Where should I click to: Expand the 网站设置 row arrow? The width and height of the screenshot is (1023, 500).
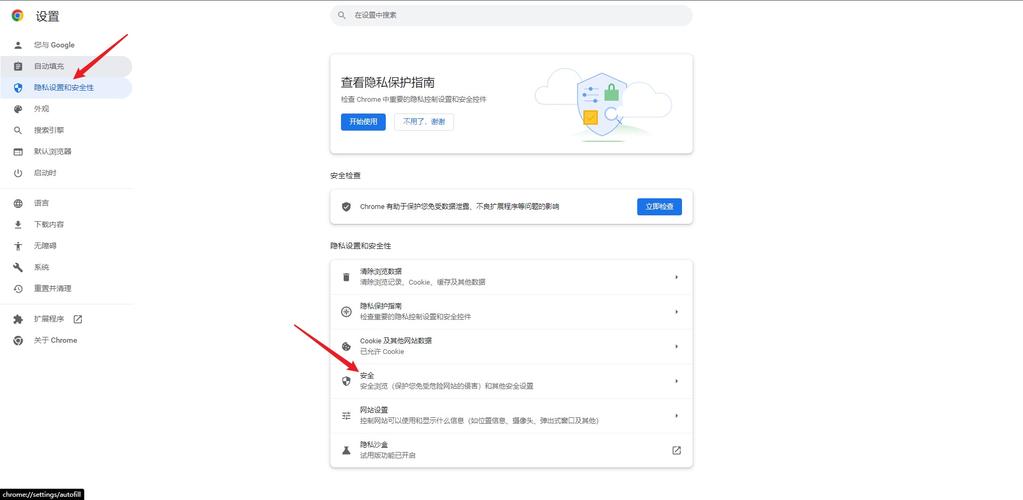point(677,416)
